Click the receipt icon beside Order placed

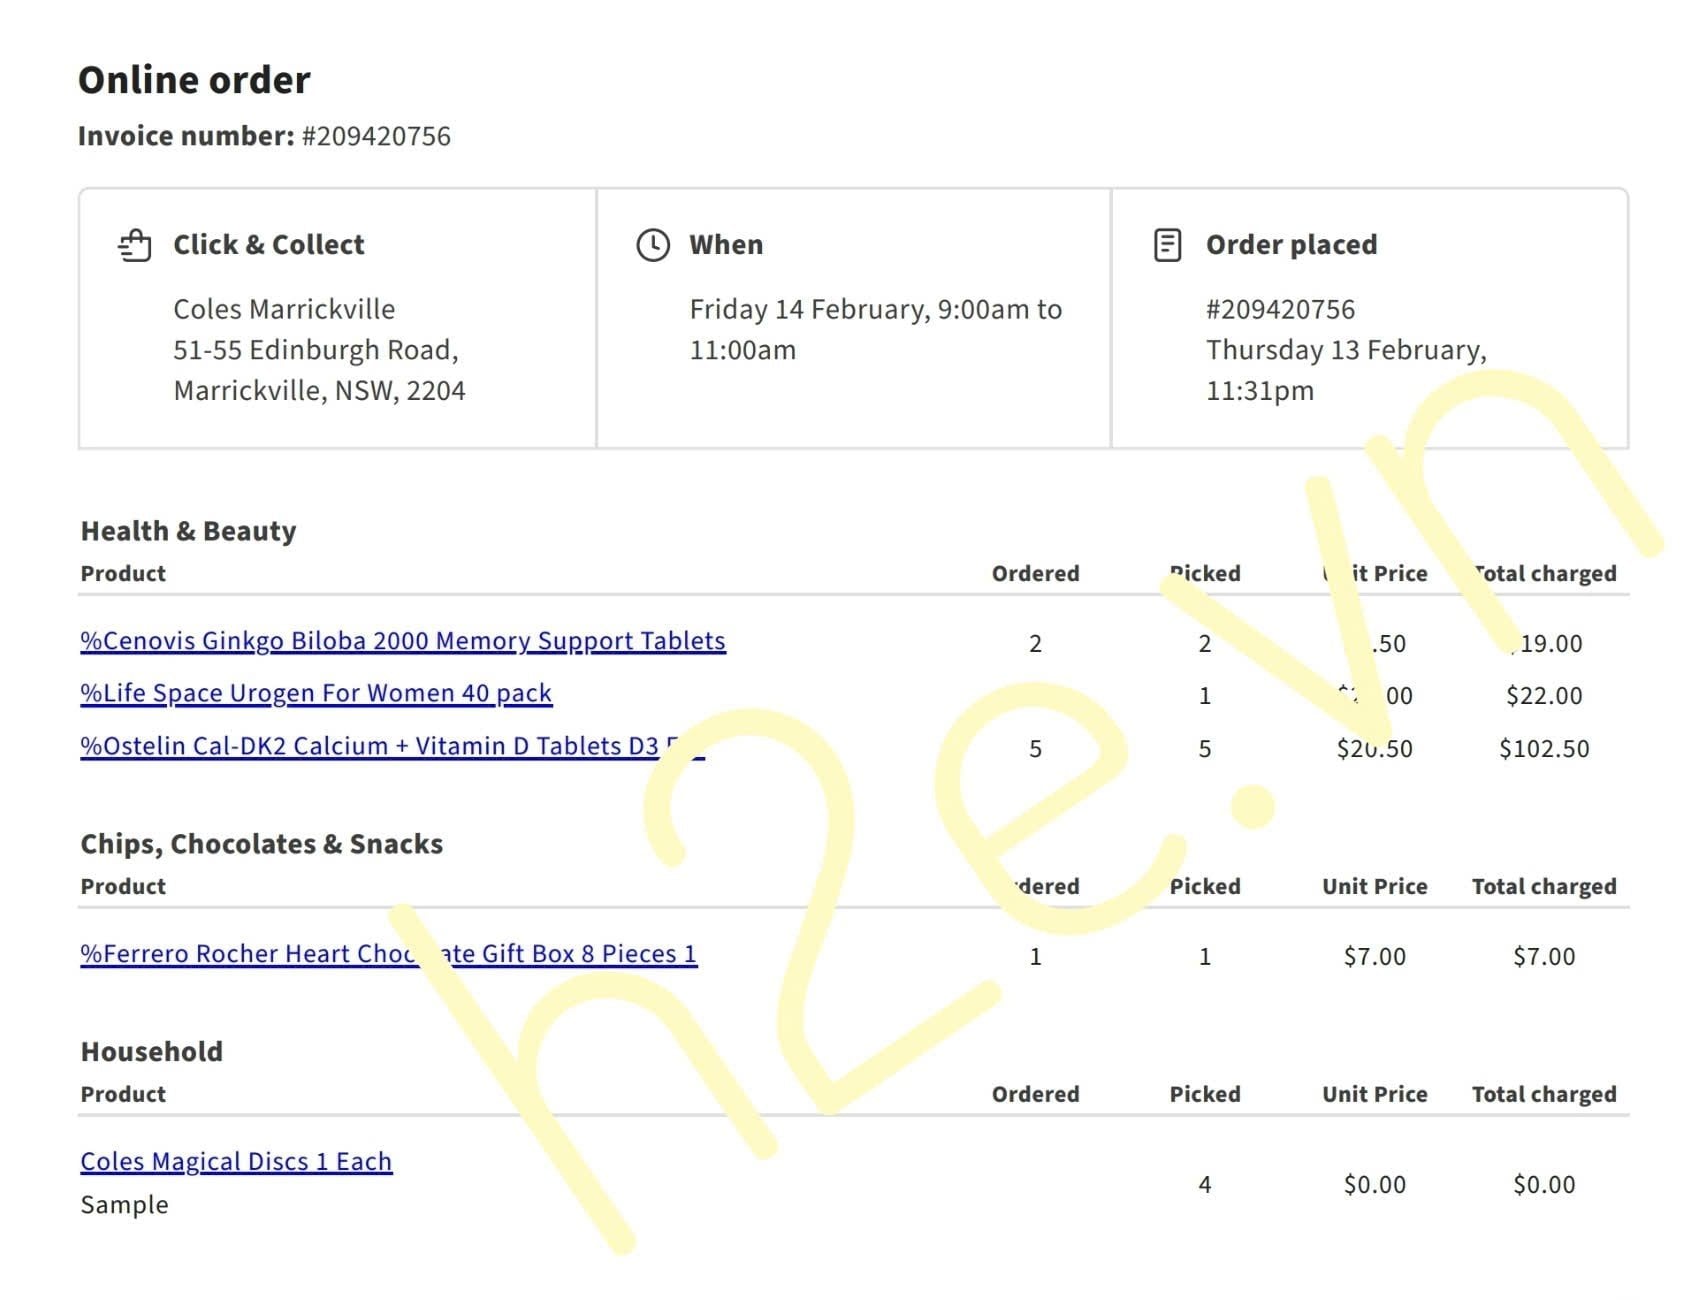pyautogui.click(x=1167, y=245)
